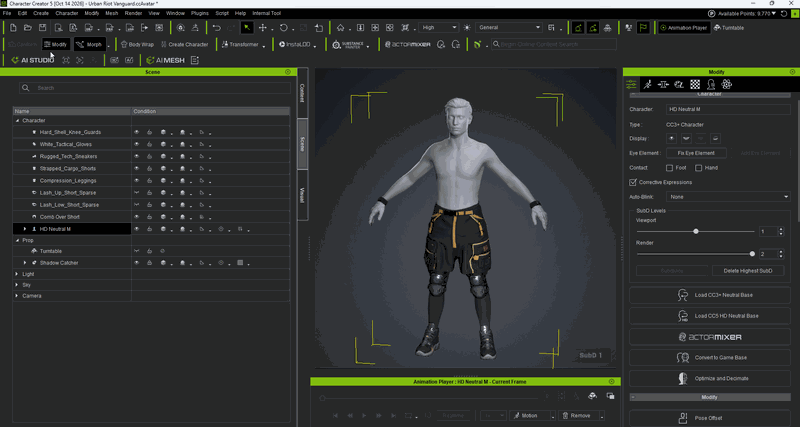Open the Plugins menu

199,13
